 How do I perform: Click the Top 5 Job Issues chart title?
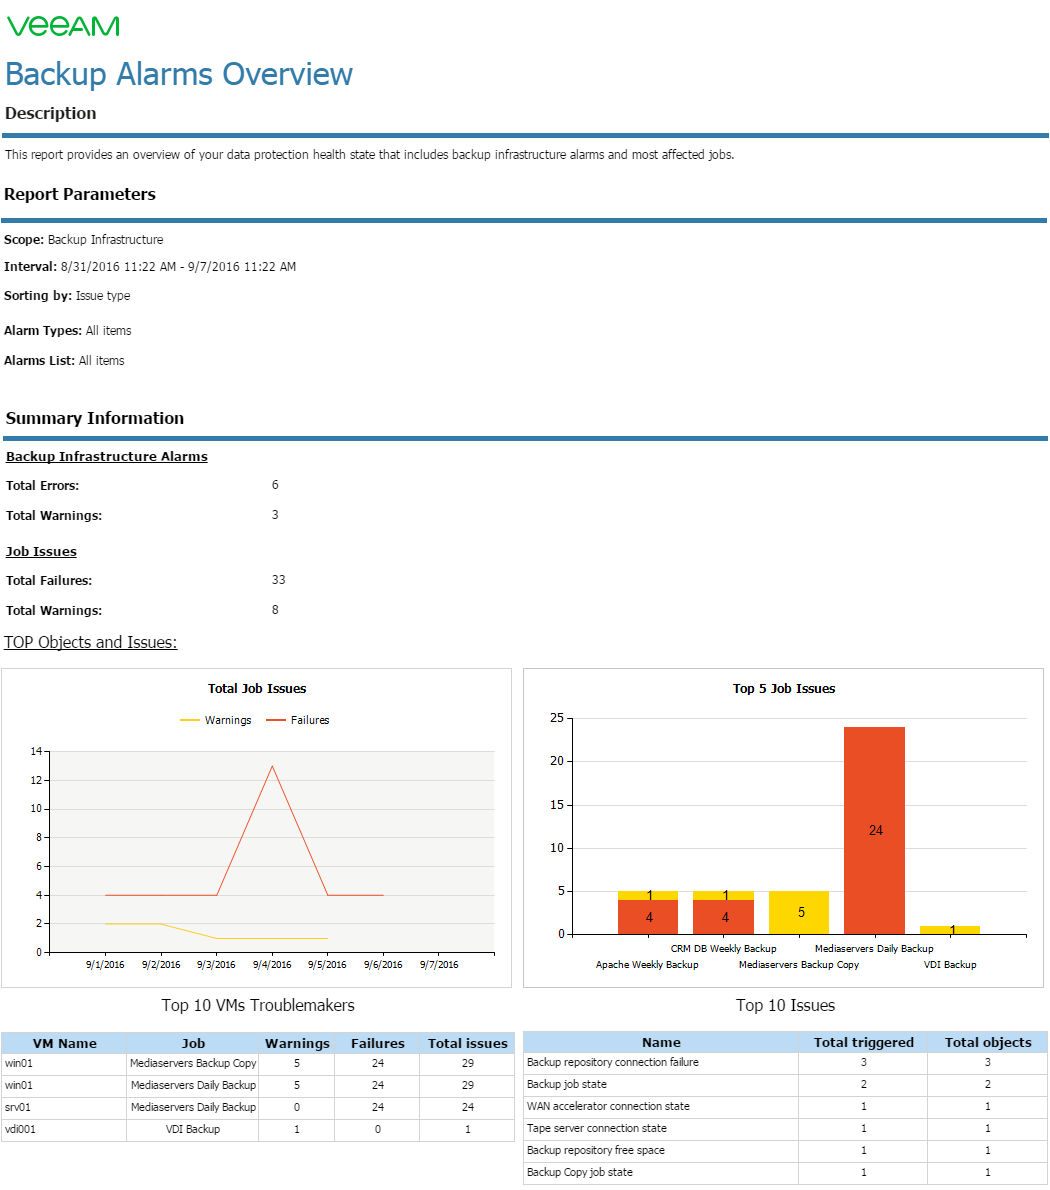(x=784, y=689)
